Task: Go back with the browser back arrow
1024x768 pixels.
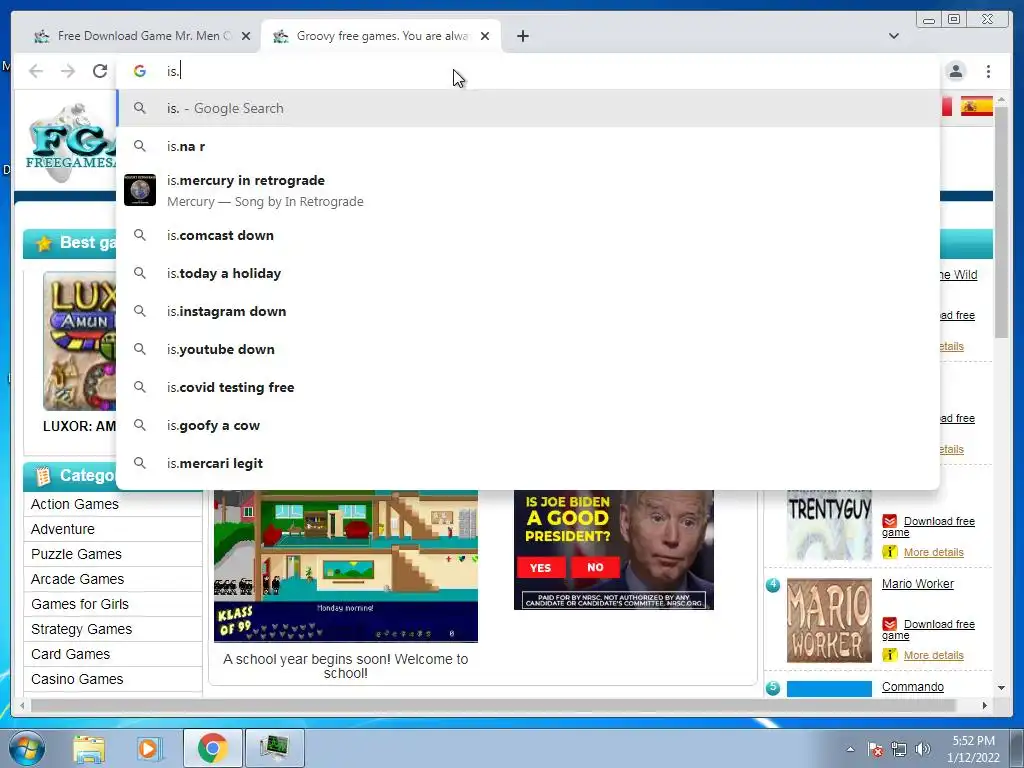Action: (x=36, y=71)
